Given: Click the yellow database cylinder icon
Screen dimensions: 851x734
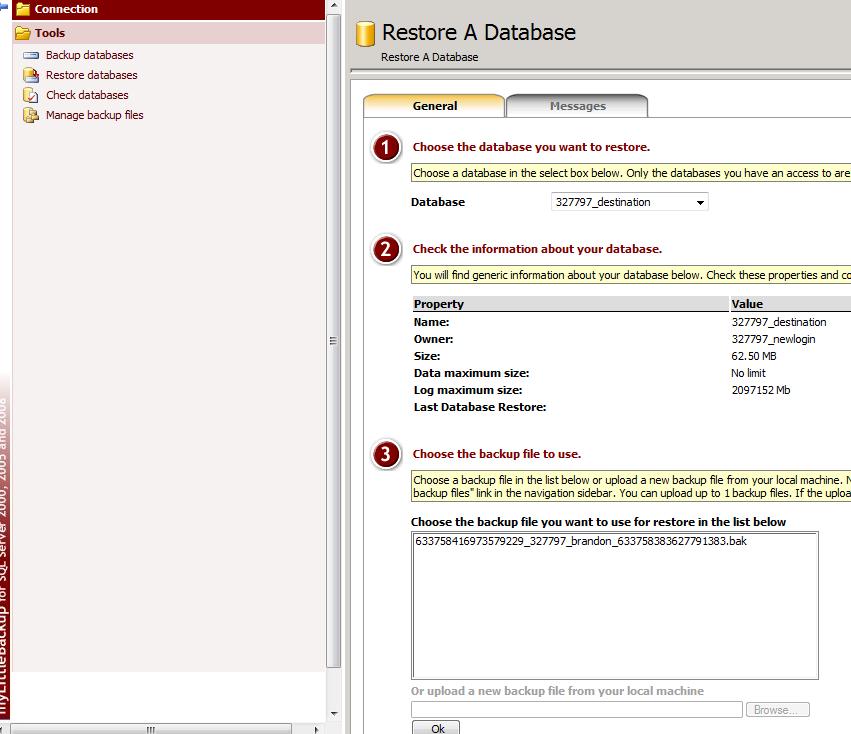Looking at the screenshot, I should (365, 34).
